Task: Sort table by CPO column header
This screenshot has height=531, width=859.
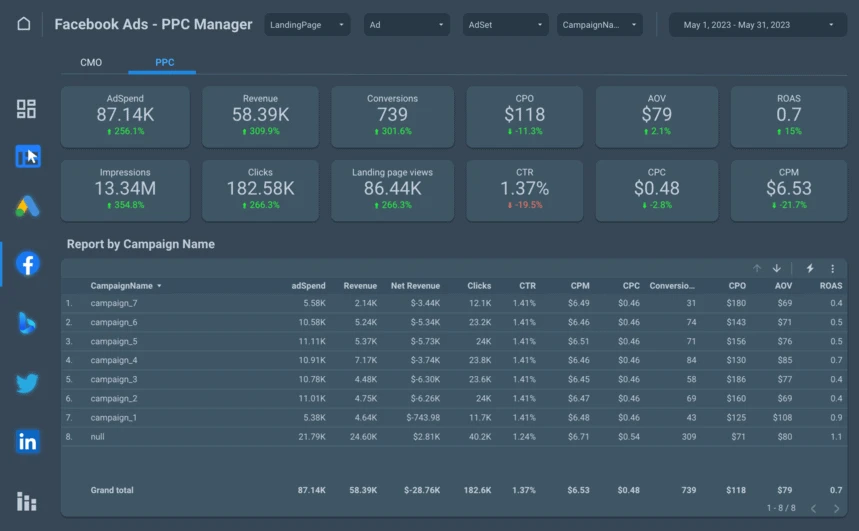Action: tap(737, 286)
